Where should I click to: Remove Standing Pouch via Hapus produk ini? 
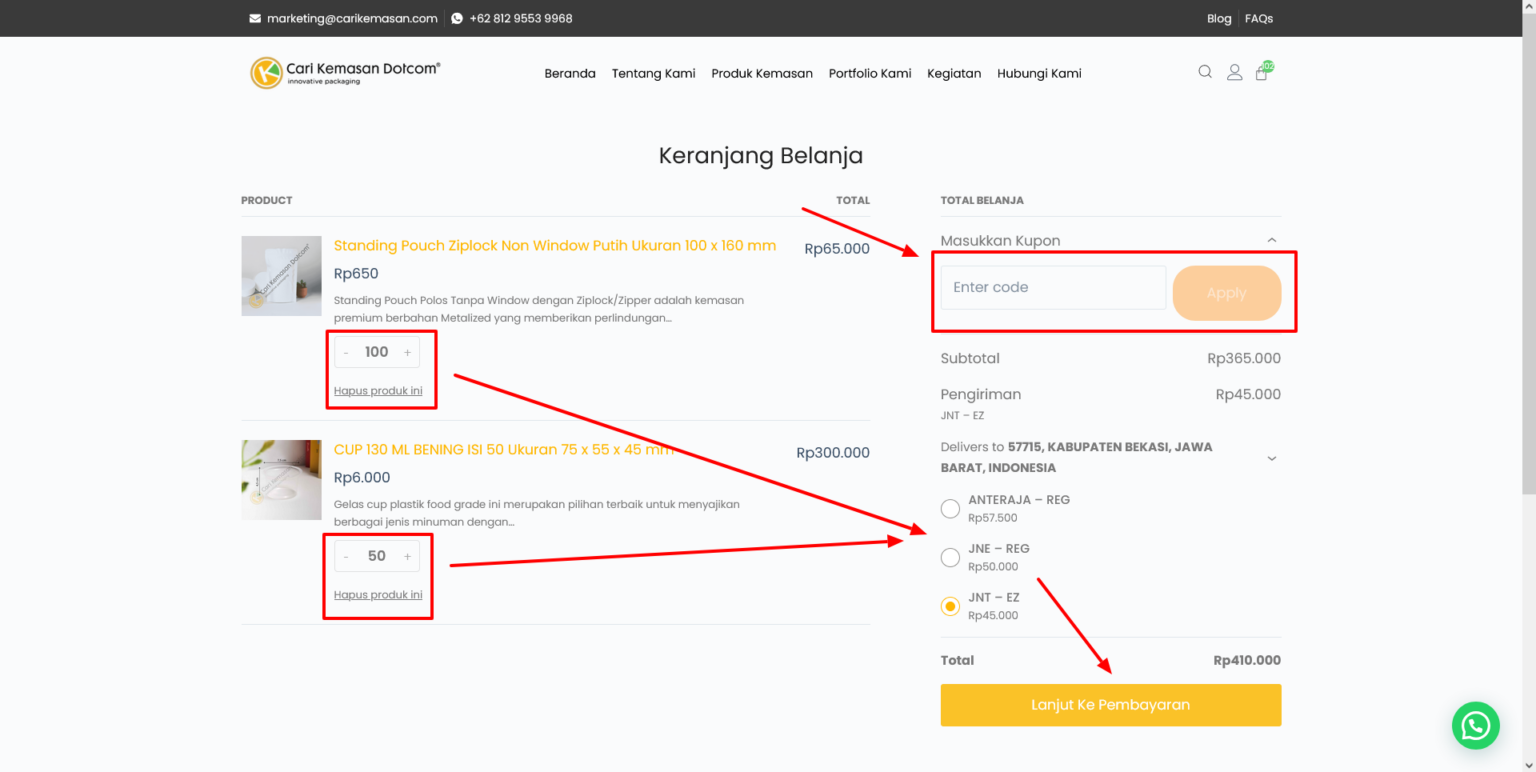pos(378,391)
